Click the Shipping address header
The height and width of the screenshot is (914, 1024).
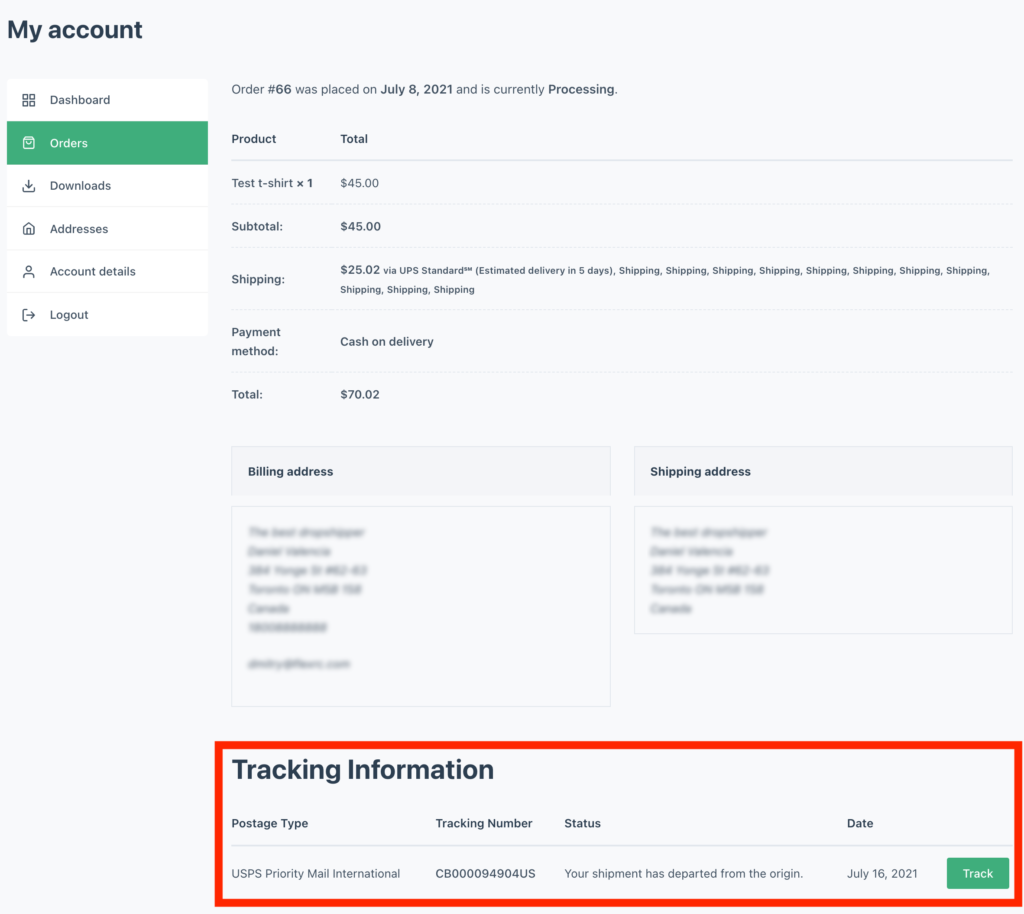click(x=700, y=471)
